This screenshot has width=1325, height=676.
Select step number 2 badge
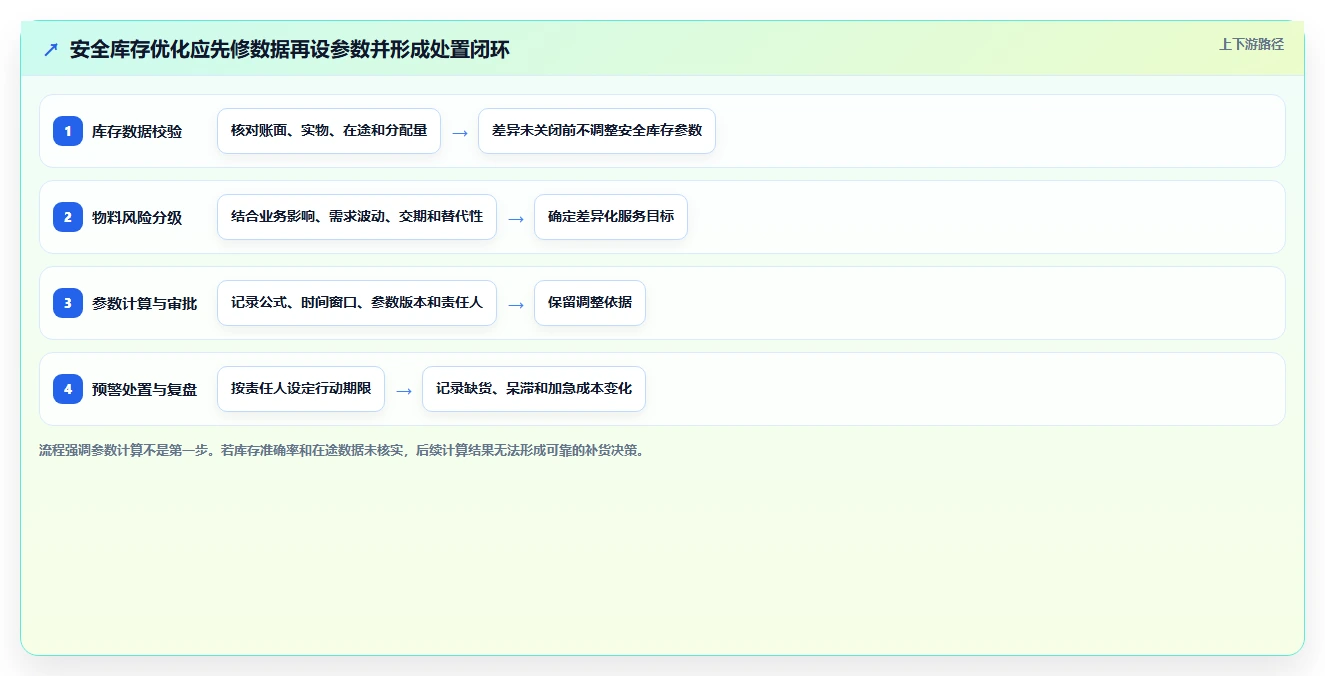coord(68,217)
